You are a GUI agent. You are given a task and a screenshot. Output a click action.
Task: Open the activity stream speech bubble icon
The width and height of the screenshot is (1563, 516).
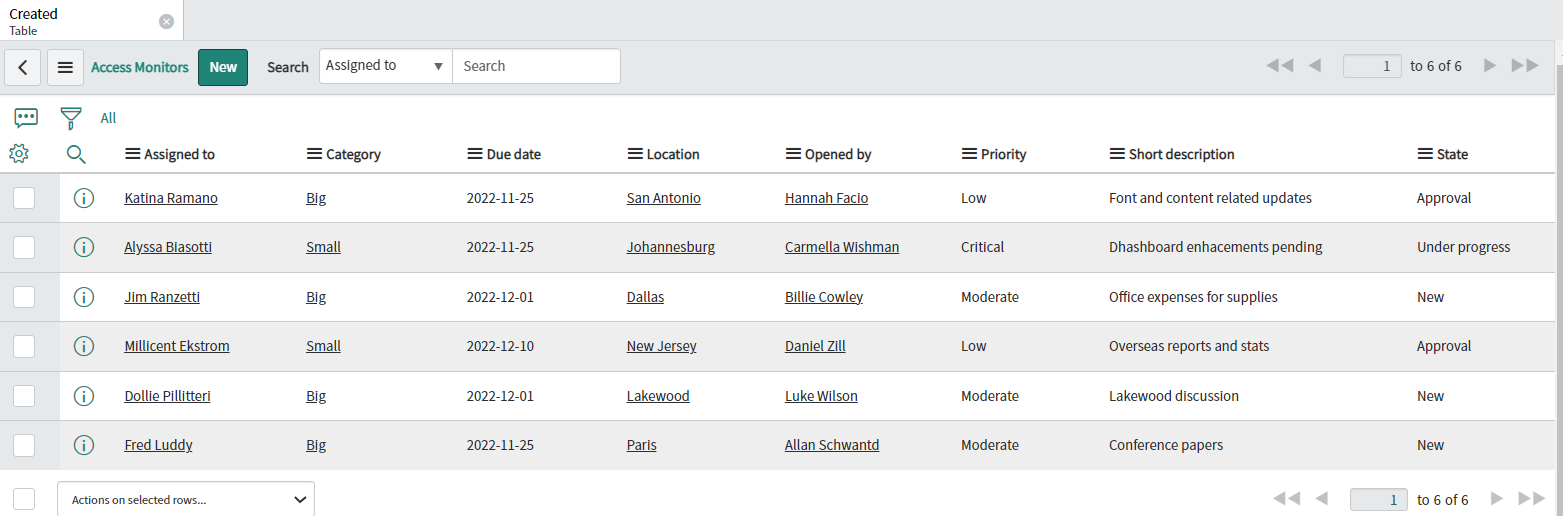point(26,118)
